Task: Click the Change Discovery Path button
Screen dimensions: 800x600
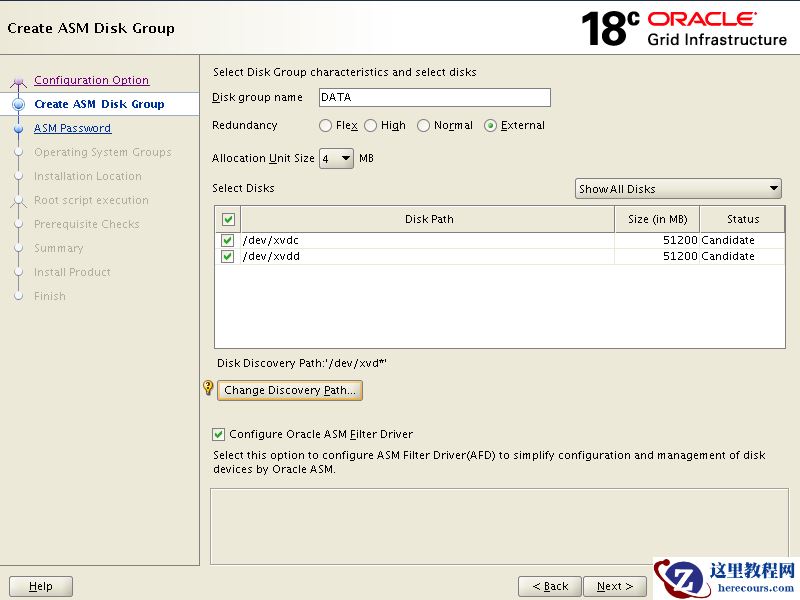Action: (x=290, y=390)
